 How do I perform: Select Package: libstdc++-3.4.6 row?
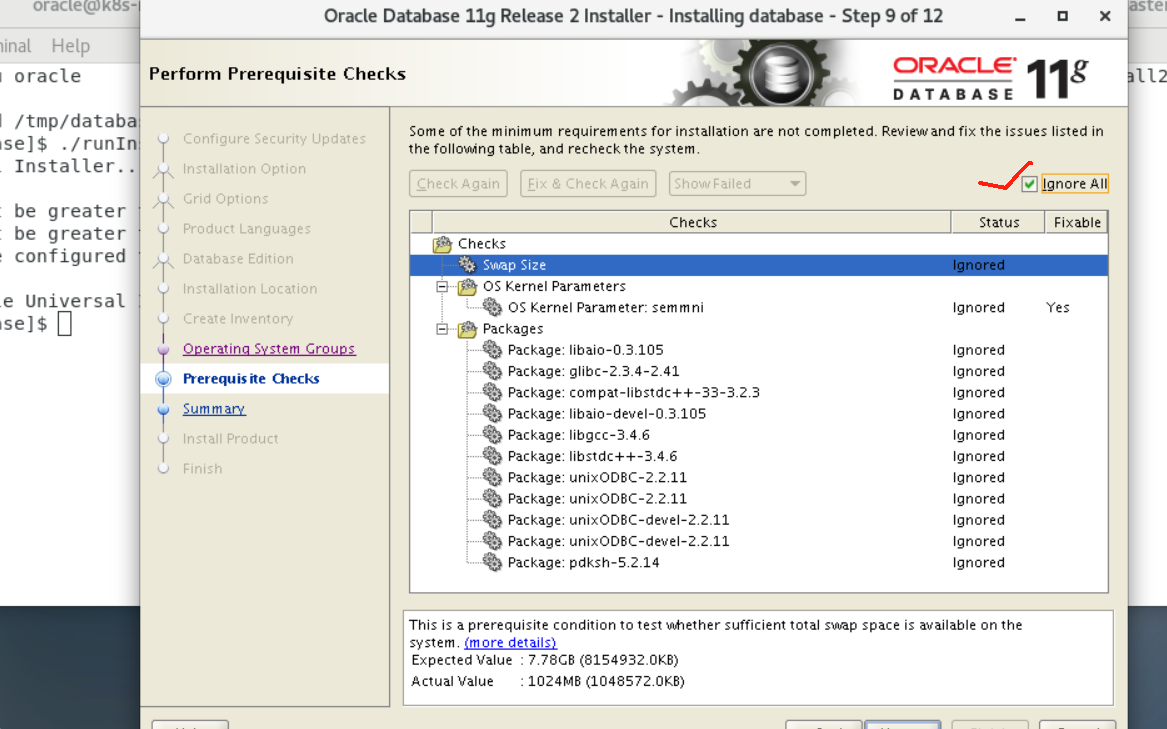758,456
